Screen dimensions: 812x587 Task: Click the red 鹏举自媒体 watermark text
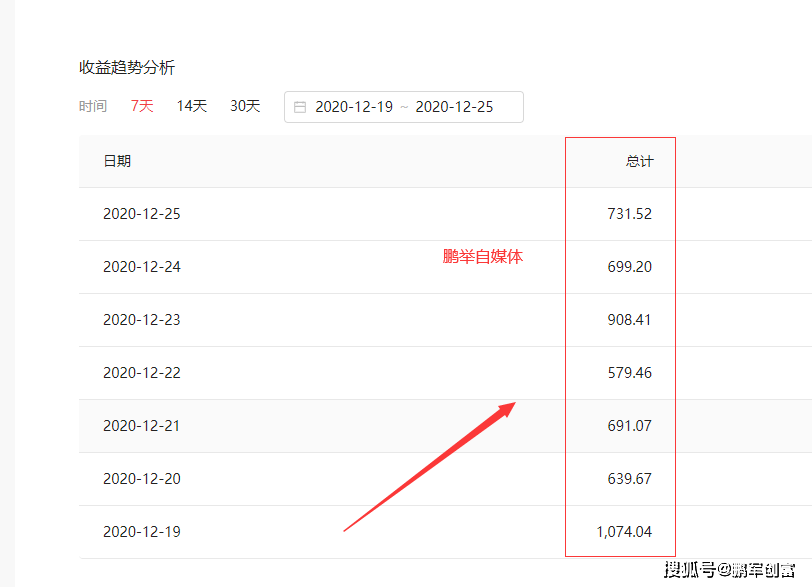click(483, 257)
